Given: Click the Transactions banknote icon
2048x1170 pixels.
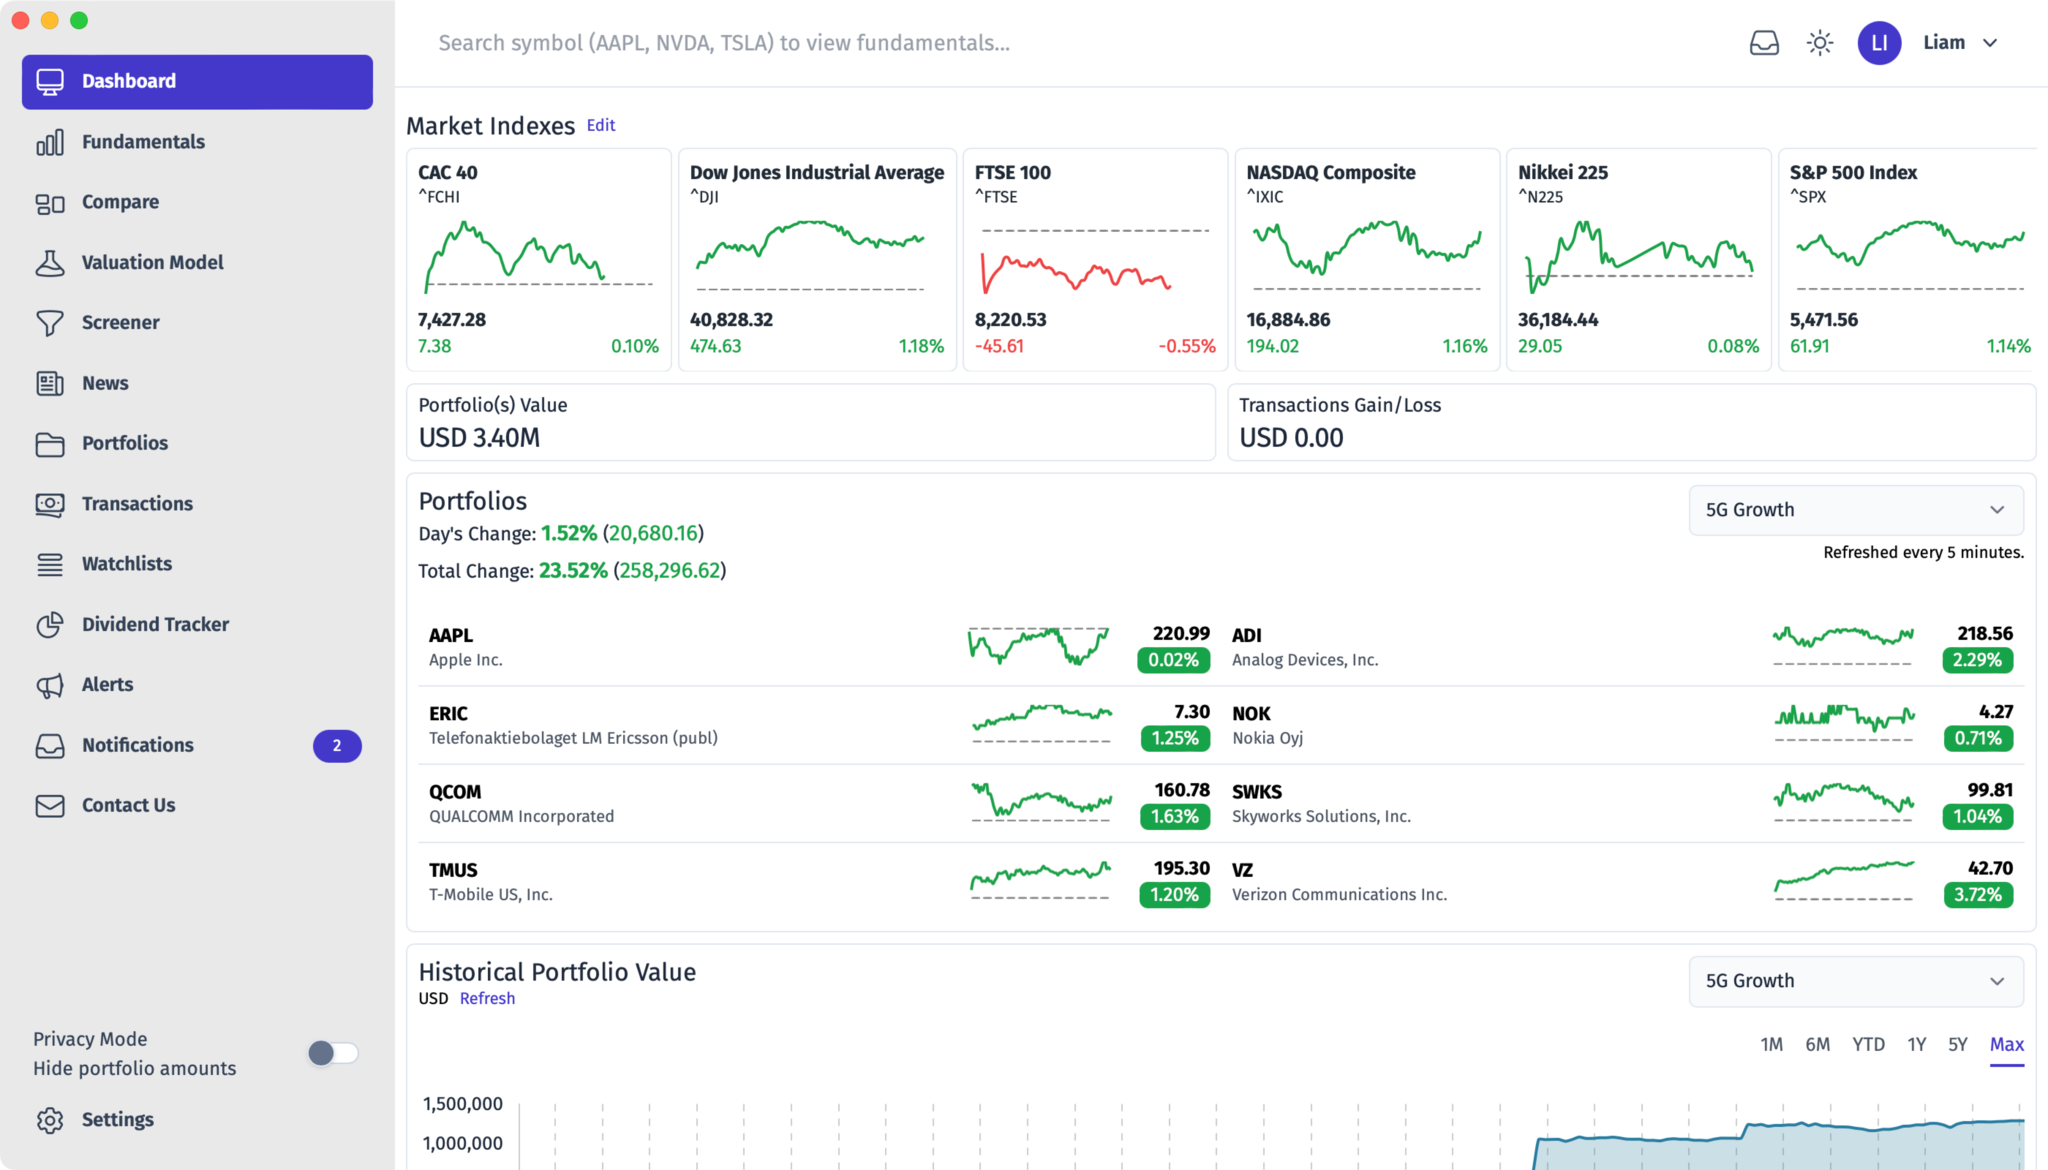Looking at the screenshot, I should [50, 504].
